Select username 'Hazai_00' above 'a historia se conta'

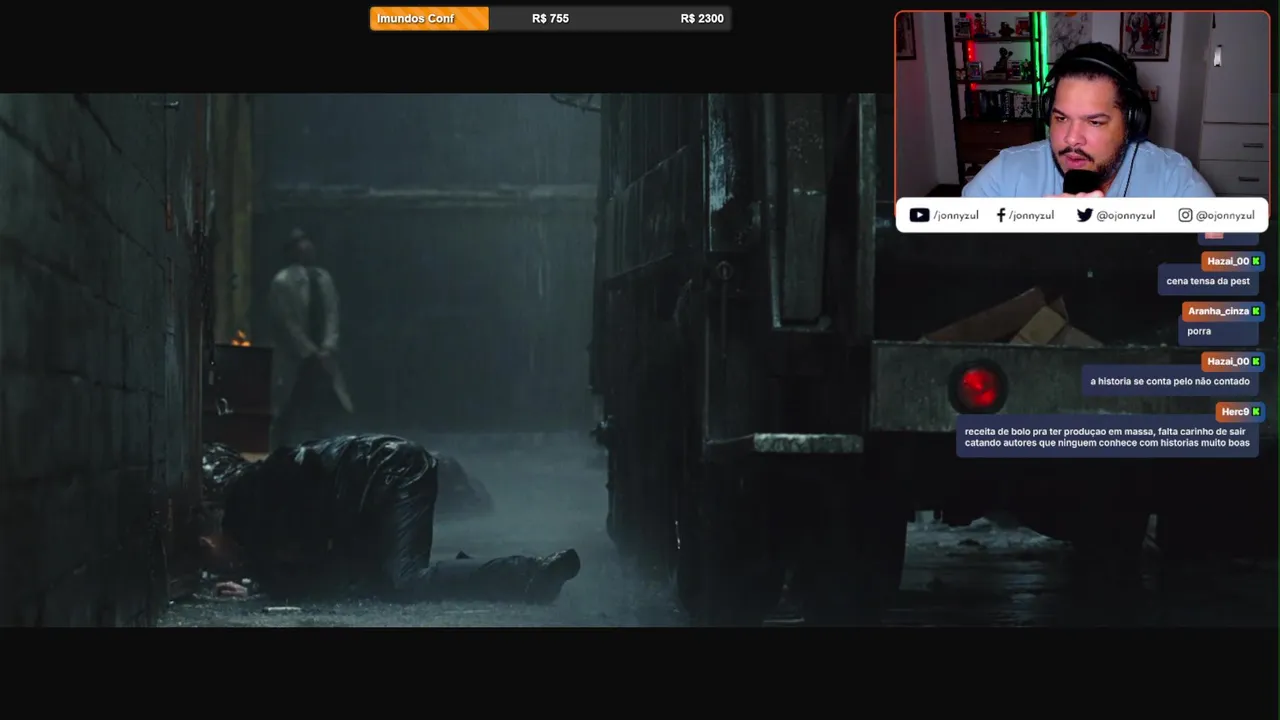[x=1228, y=361]
